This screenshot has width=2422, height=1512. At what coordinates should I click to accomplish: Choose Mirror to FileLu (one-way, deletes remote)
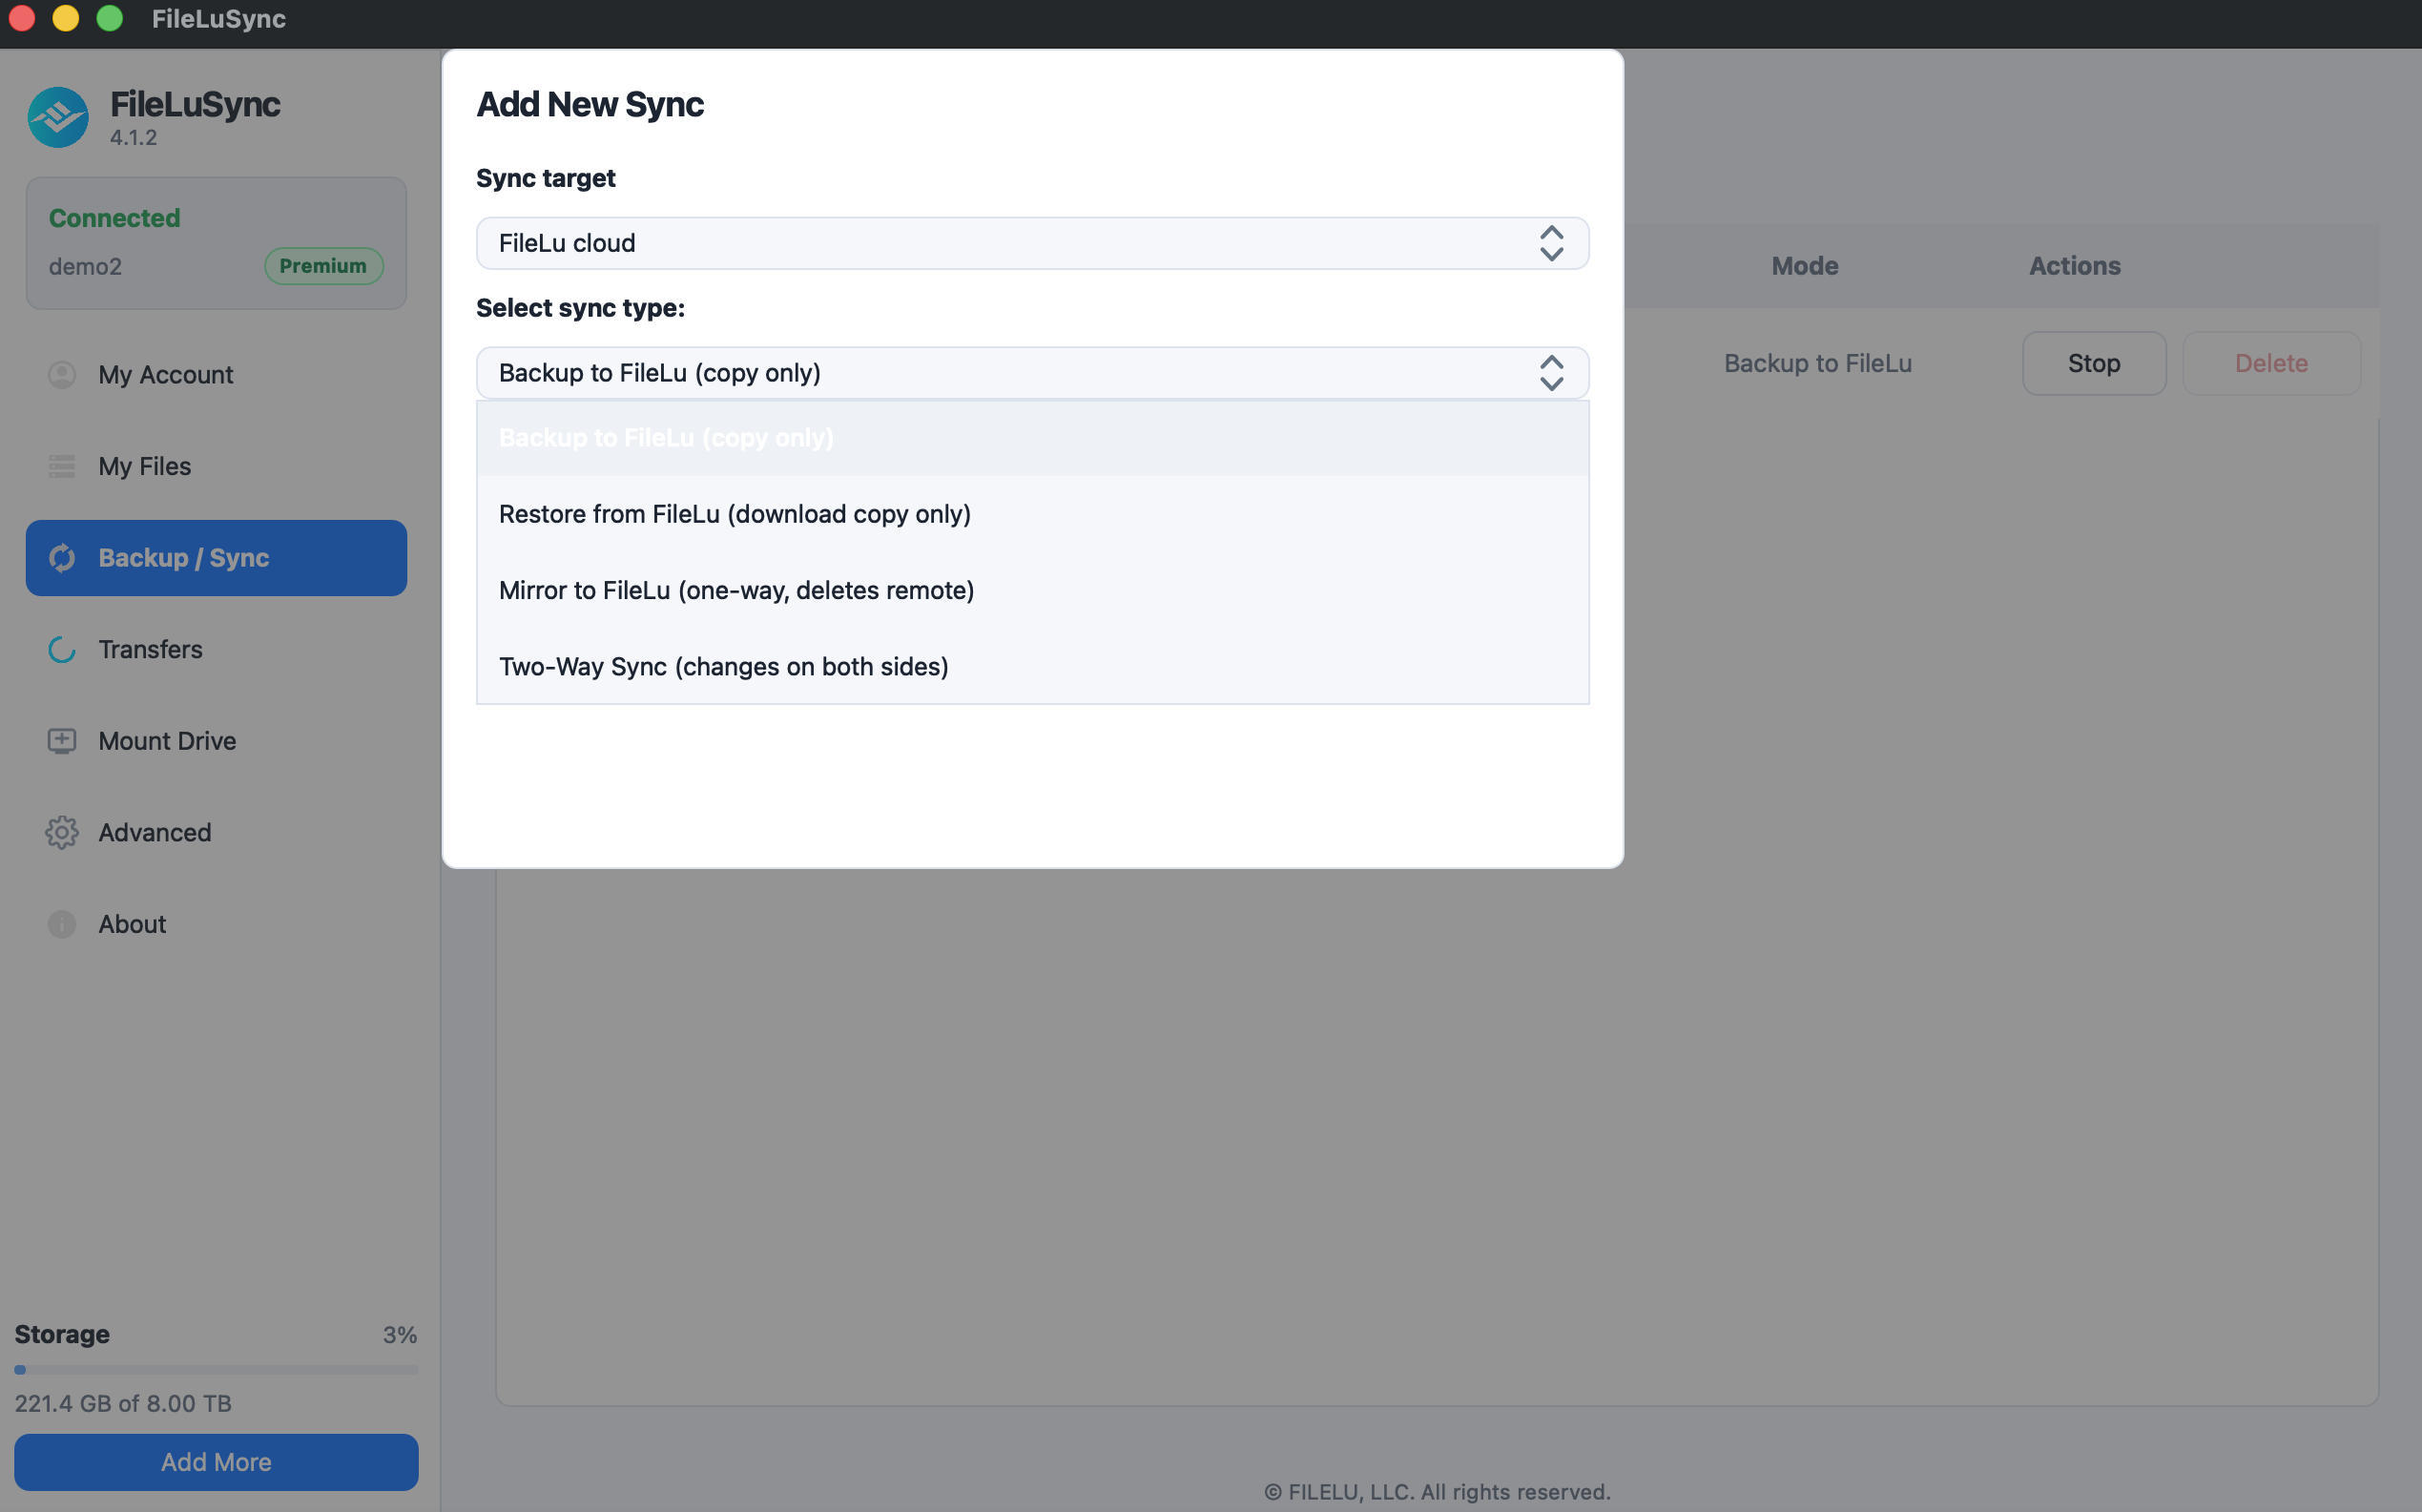[x=1032, y=590]
